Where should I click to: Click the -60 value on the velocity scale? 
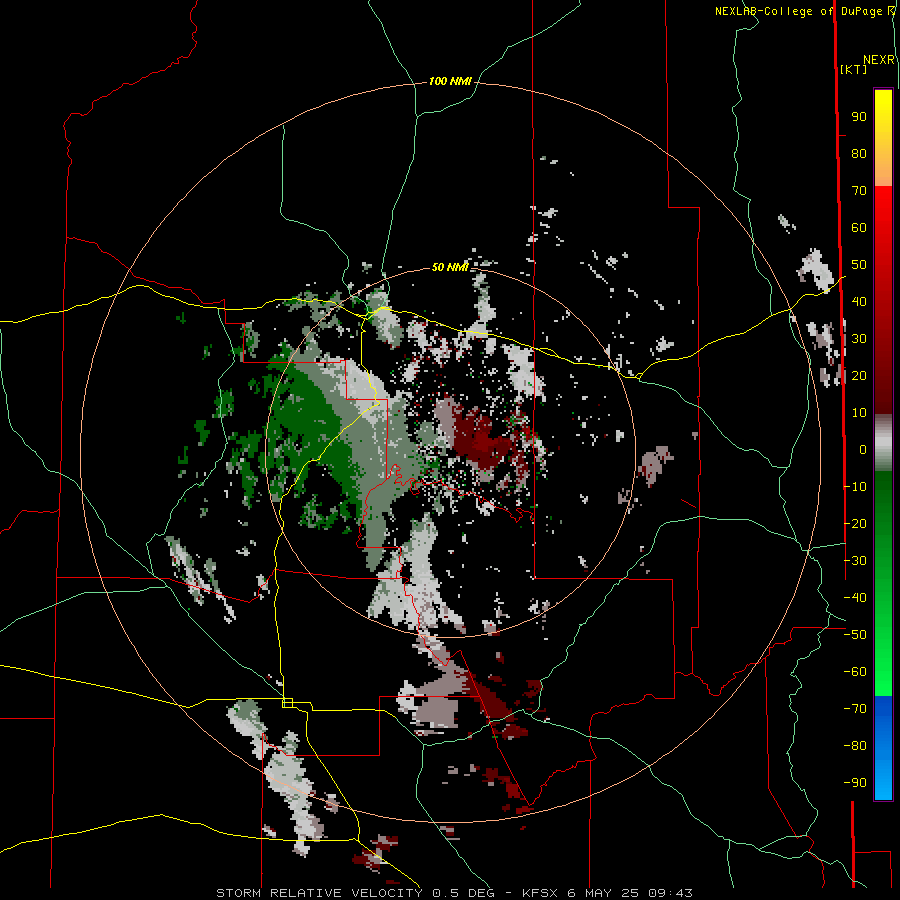pos(855,672)
